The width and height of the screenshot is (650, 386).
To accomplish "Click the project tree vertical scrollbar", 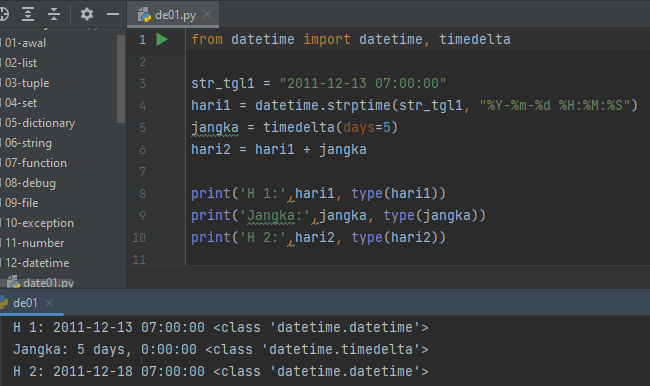I will [x=121, y=79].
